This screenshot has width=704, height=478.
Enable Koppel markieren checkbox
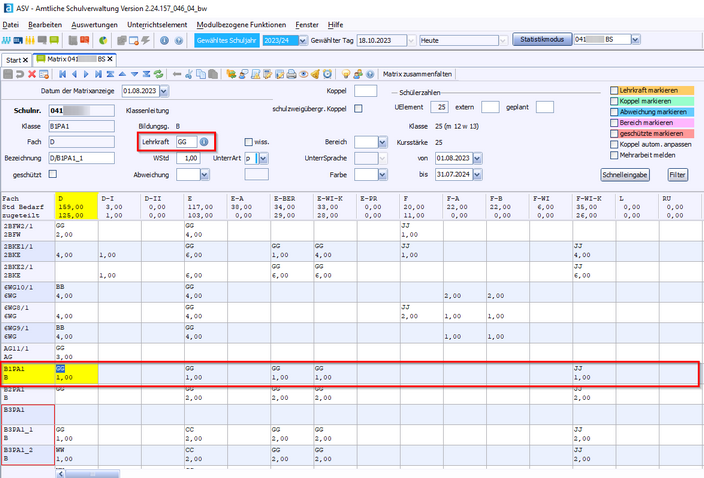click(614, 101)
